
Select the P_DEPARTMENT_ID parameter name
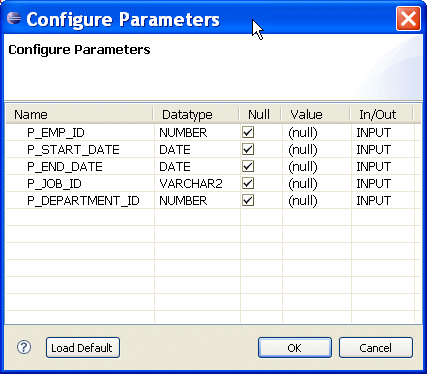[83, 201]
